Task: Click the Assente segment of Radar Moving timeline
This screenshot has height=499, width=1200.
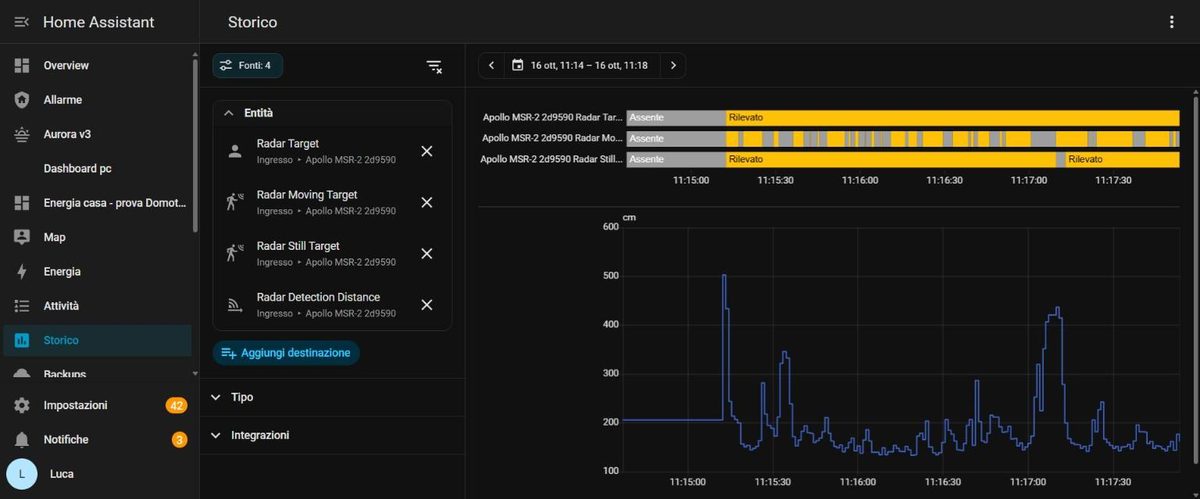Action: (676, 138)
